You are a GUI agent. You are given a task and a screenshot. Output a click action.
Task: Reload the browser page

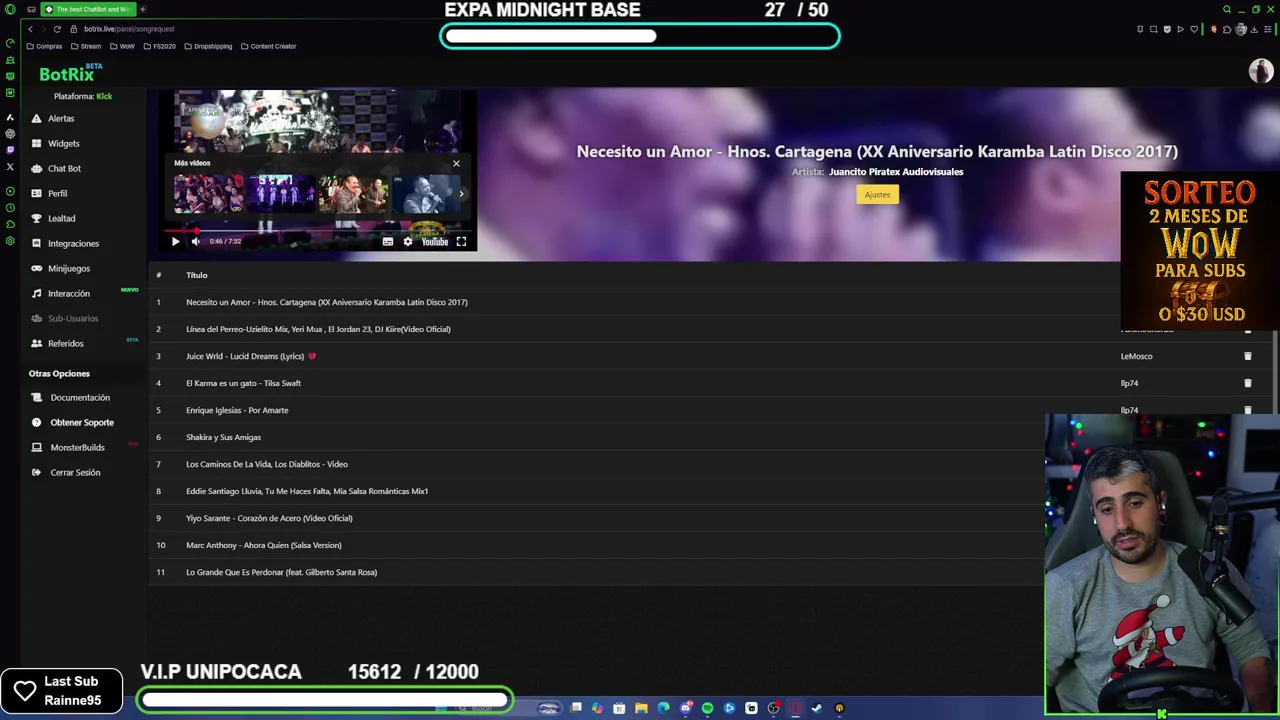(x=57, y=29)
